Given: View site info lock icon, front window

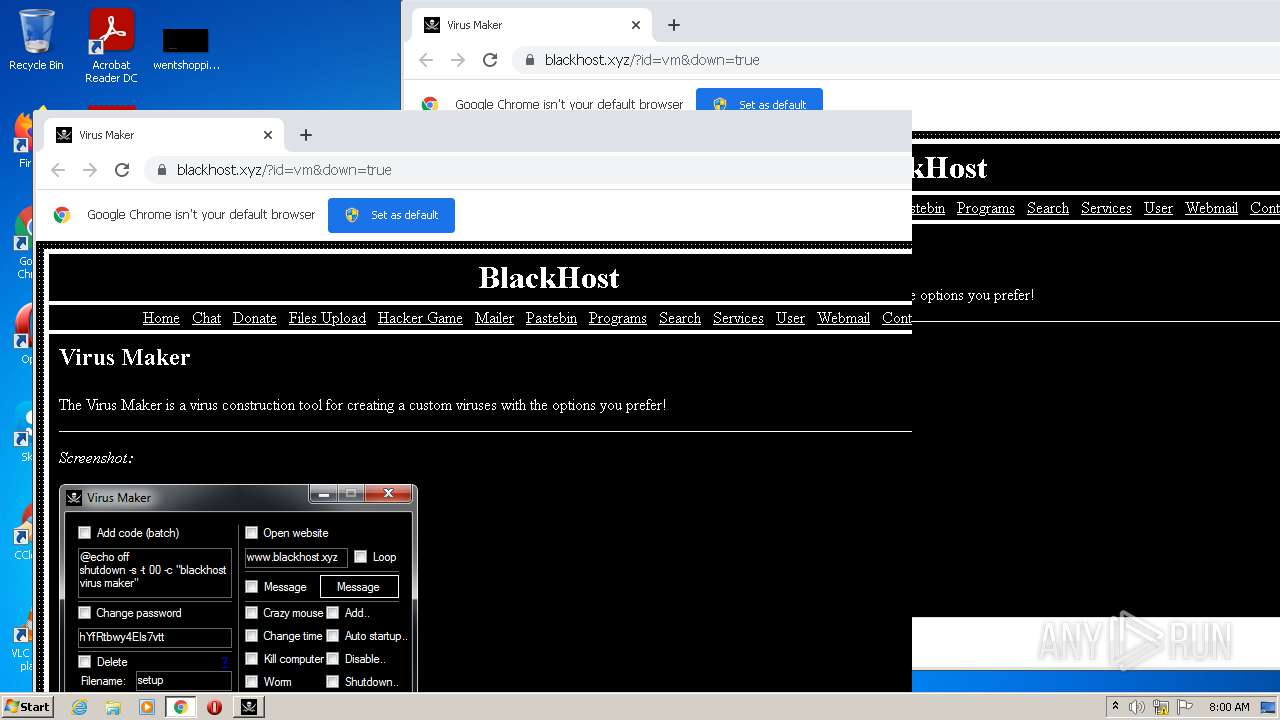Looking at the screenshot, I should [161, 170].
